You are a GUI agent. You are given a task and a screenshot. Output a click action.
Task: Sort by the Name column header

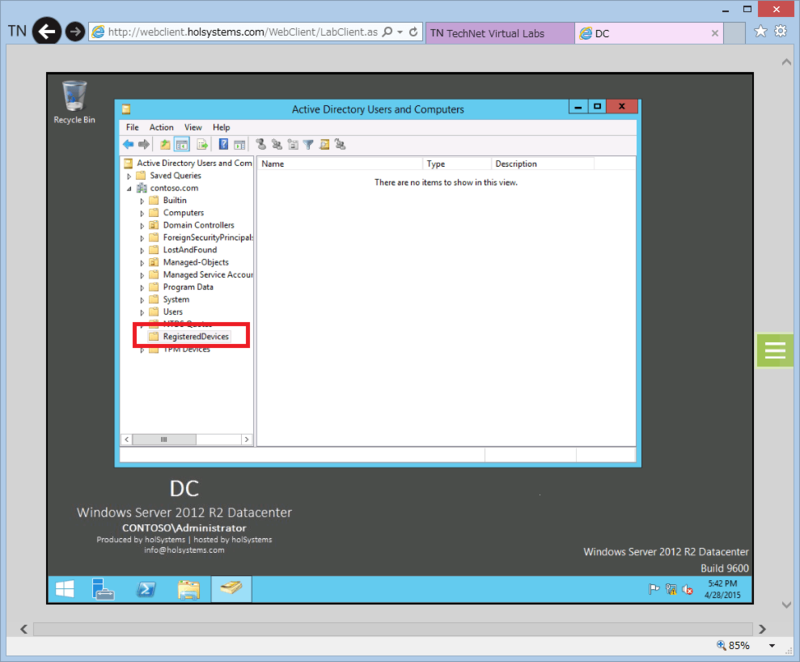340,164
